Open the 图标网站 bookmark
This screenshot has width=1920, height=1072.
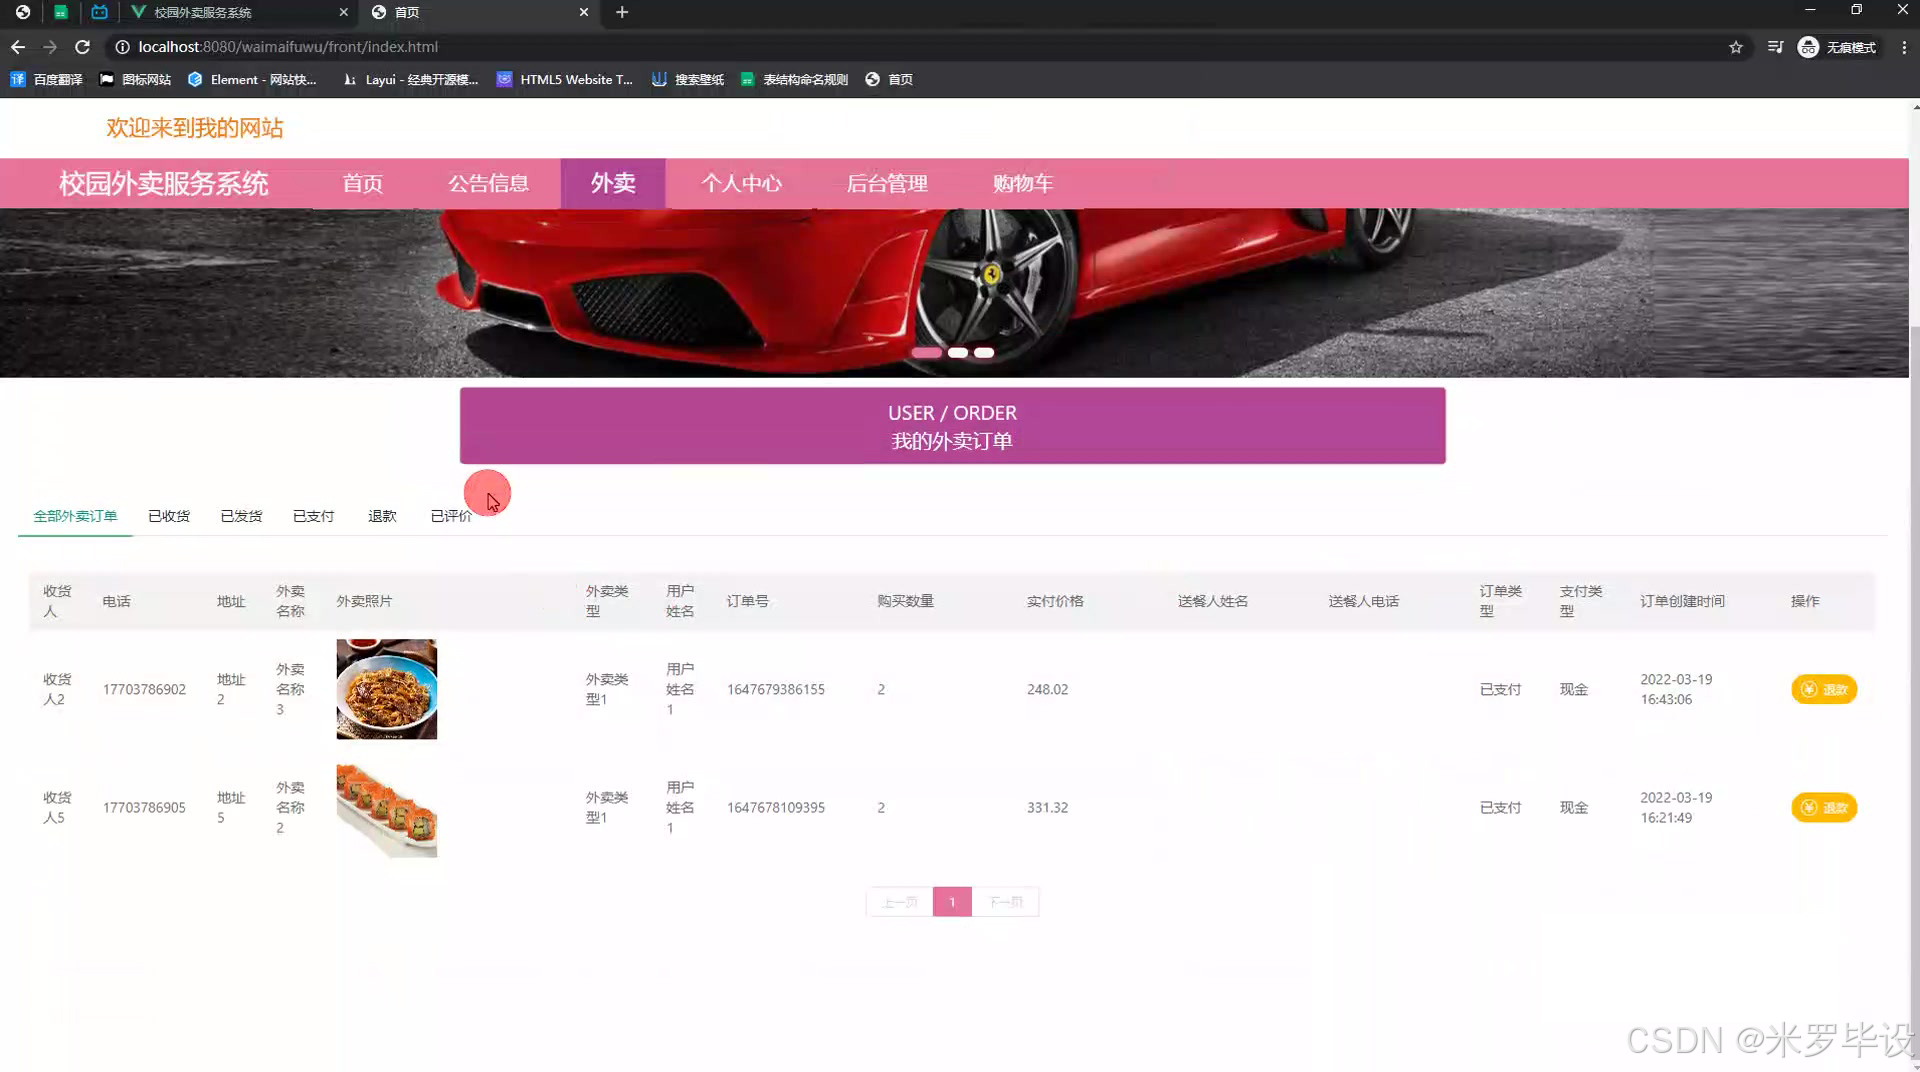(135, 79)
